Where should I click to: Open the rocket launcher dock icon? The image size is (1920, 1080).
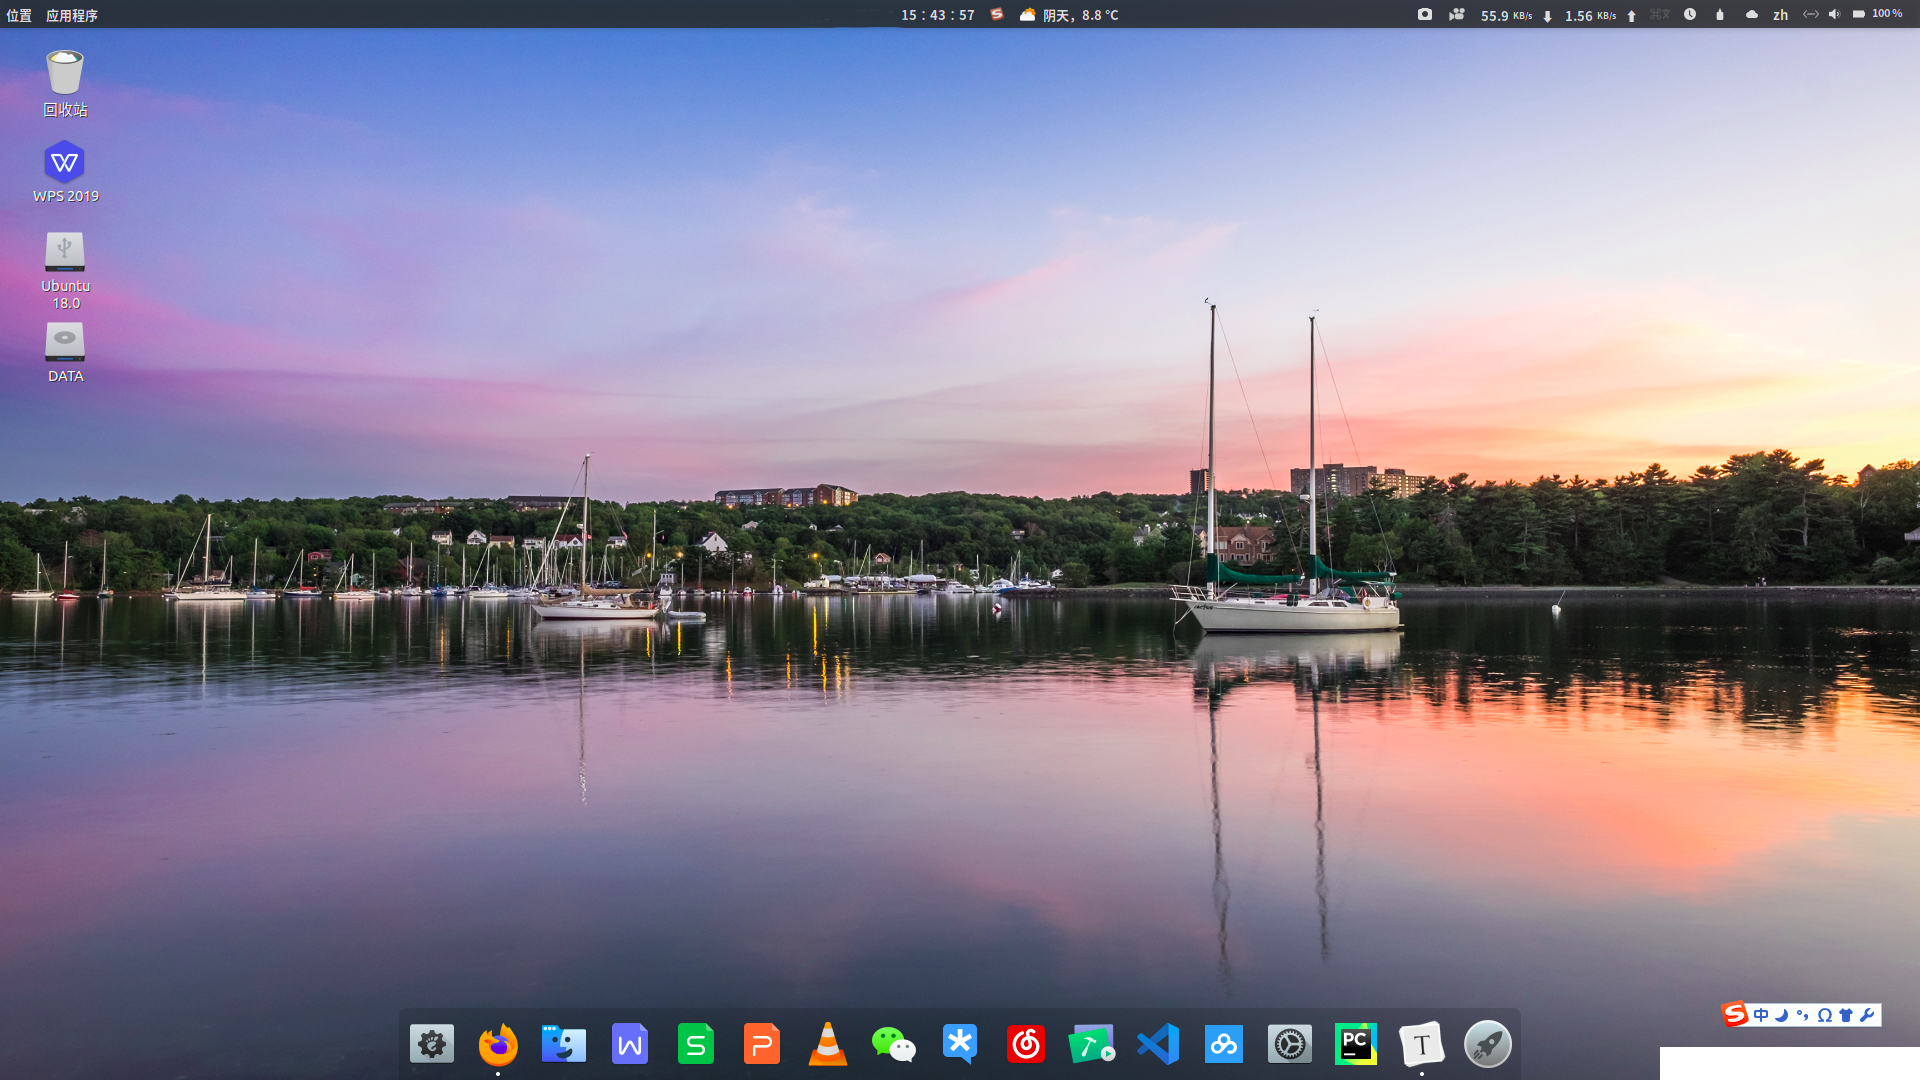pyautogui.click(x=1487, y=1045)
